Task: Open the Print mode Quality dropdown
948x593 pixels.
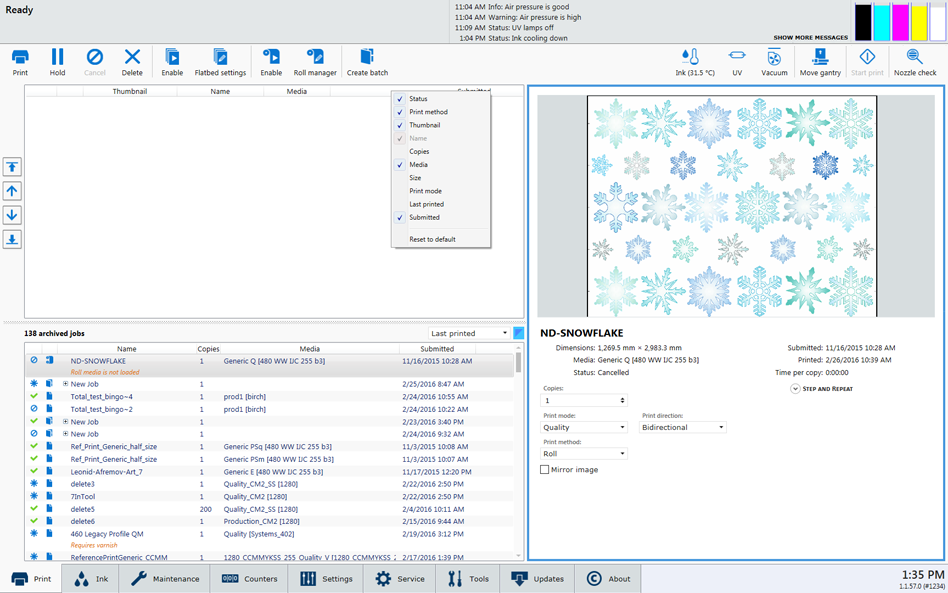Action: point(584,427)
